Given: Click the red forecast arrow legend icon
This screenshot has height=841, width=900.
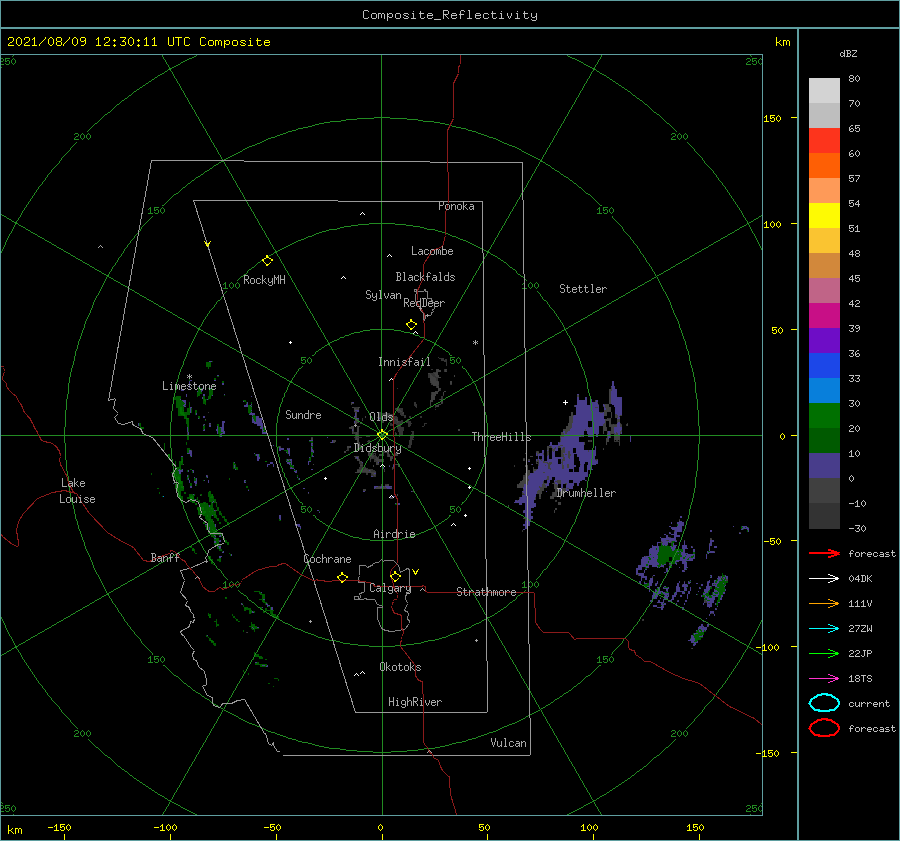Looking at the screenshot, I should (824, 553).
